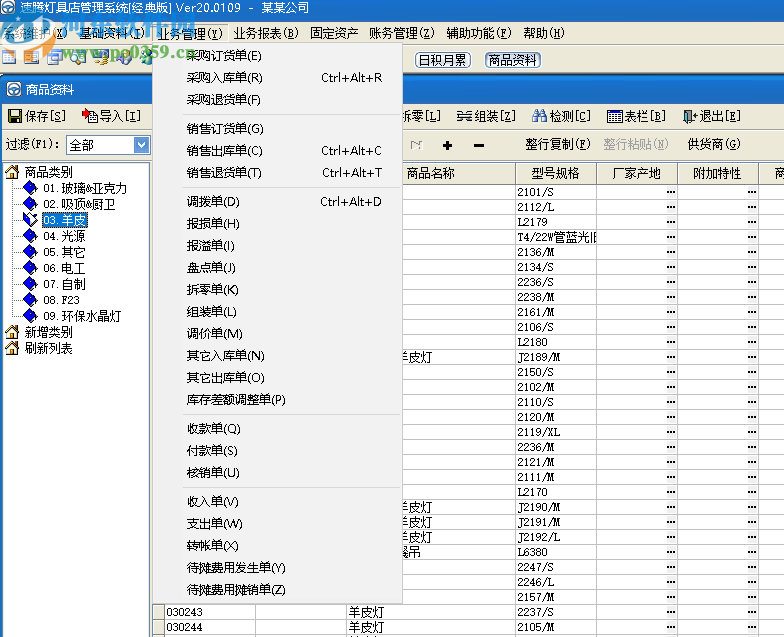Click the 商品资料 window title icon
The image size is (784, 637).
[x=14, y=90]
